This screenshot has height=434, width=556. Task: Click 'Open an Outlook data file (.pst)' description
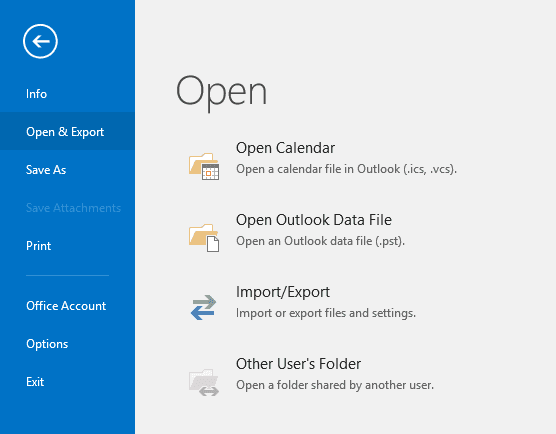[x=321, y=241]
